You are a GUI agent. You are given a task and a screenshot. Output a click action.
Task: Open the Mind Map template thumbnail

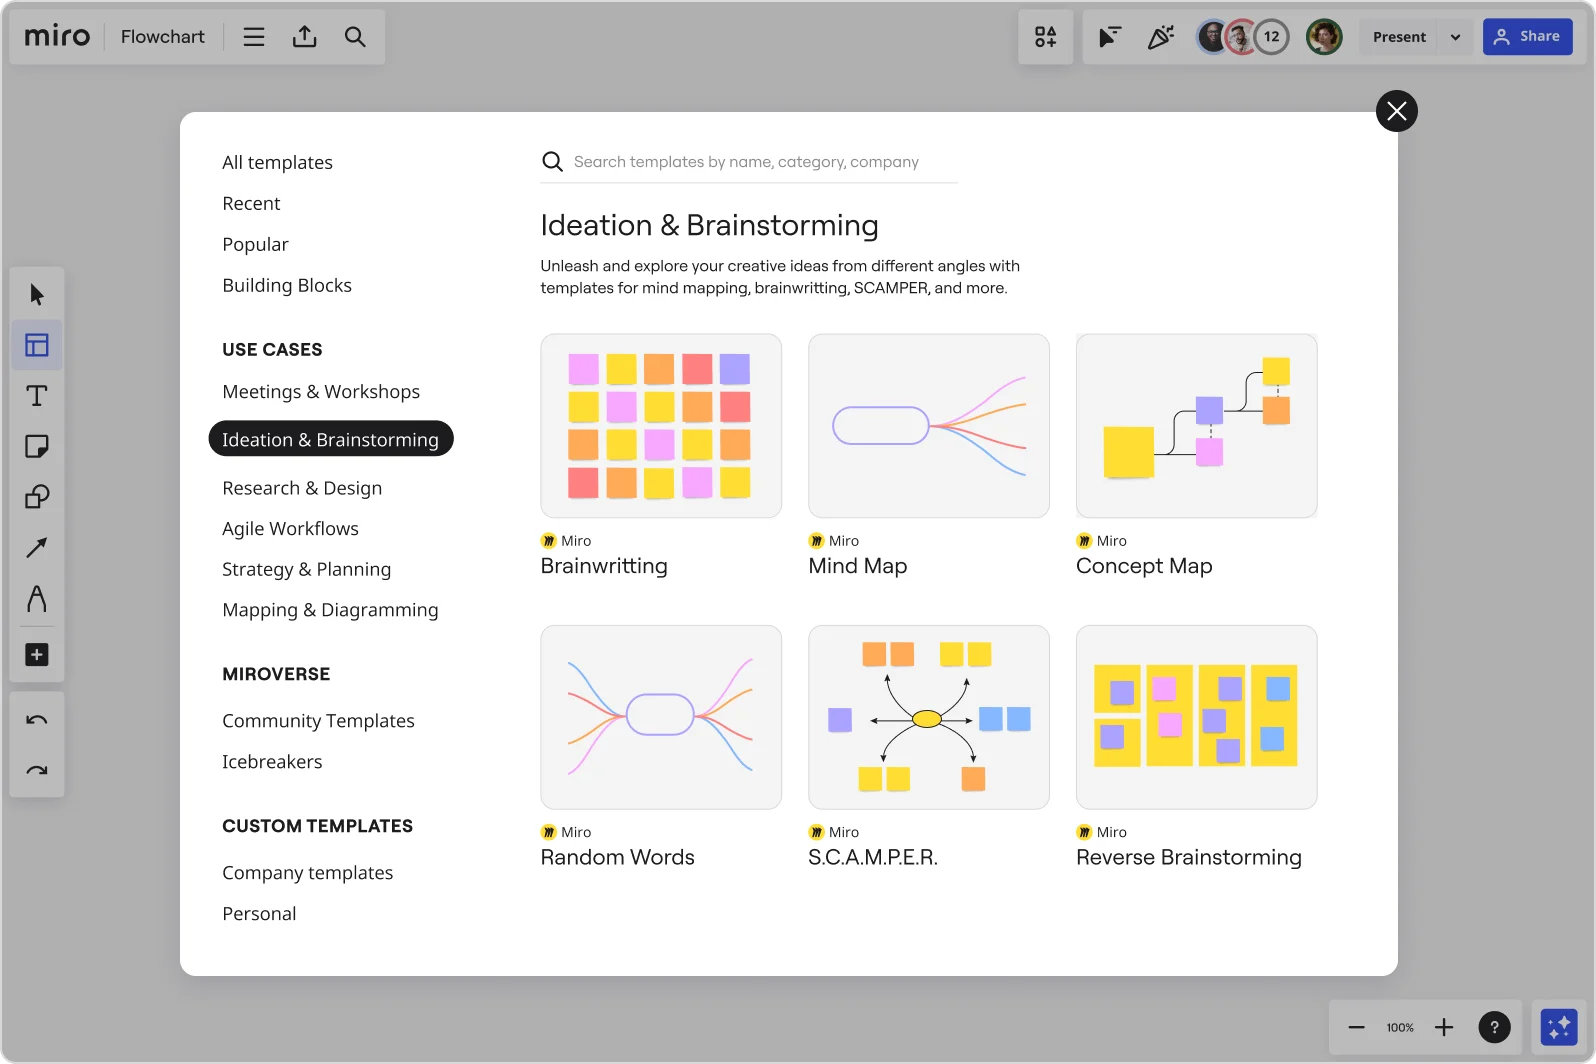928,426
